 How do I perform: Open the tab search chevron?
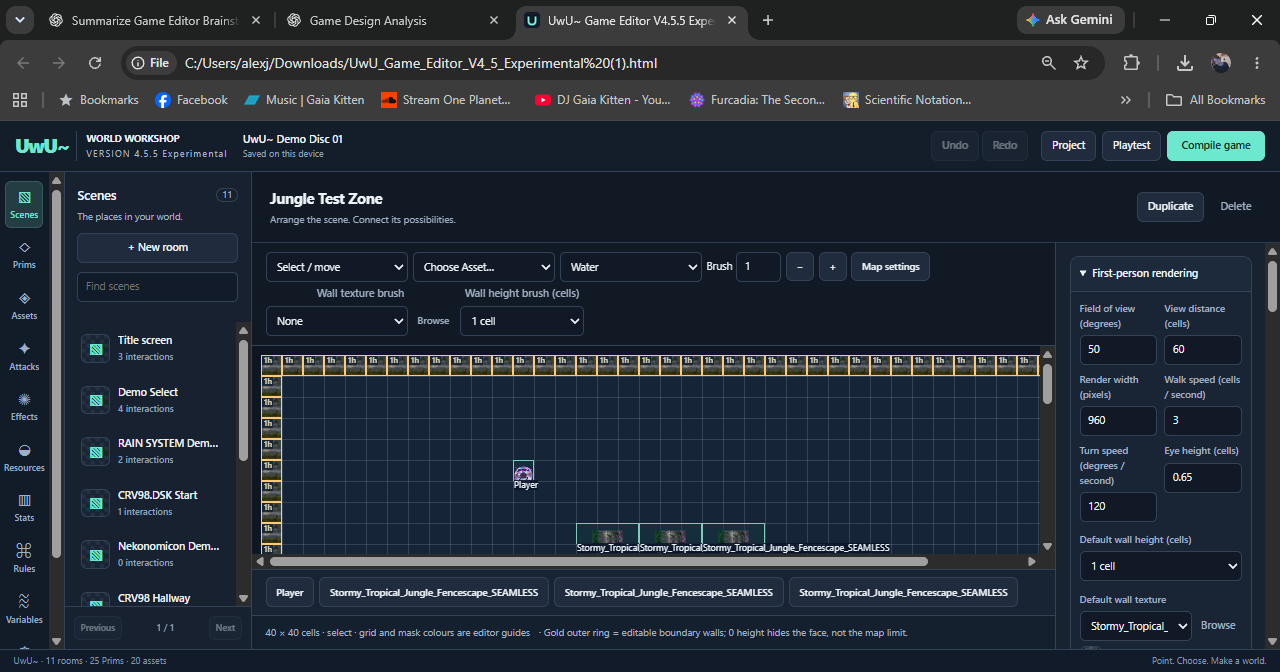click(x=20, y=20)
